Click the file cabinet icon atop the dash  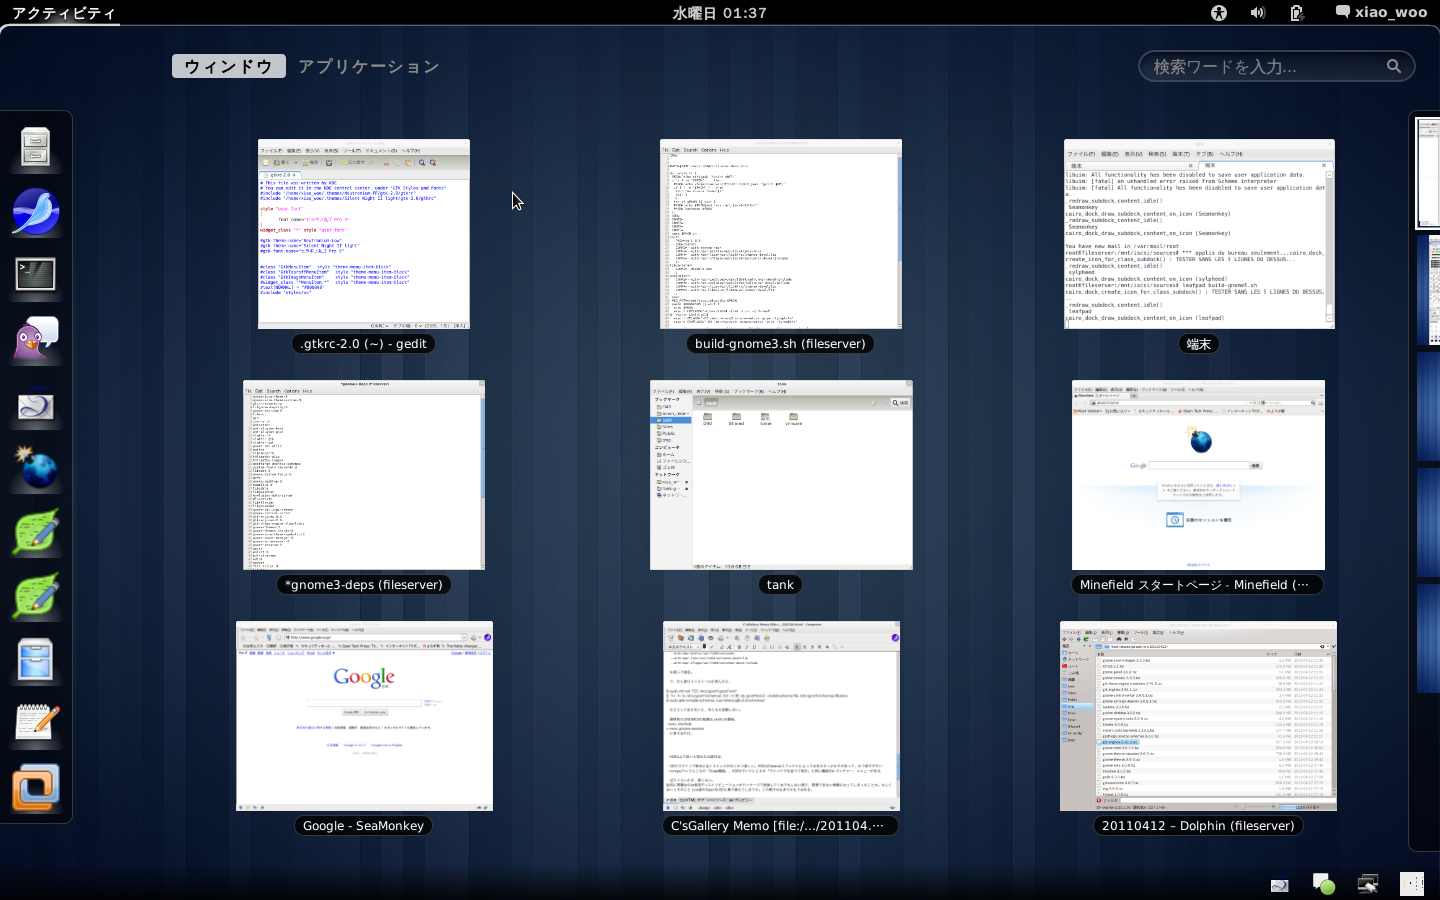point(36,148)
